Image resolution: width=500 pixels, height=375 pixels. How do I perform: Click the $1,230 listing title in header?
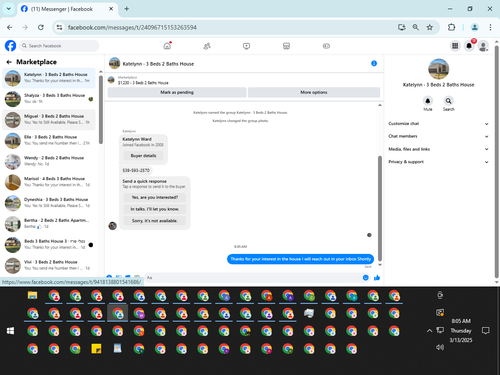[x=143, y=83]
